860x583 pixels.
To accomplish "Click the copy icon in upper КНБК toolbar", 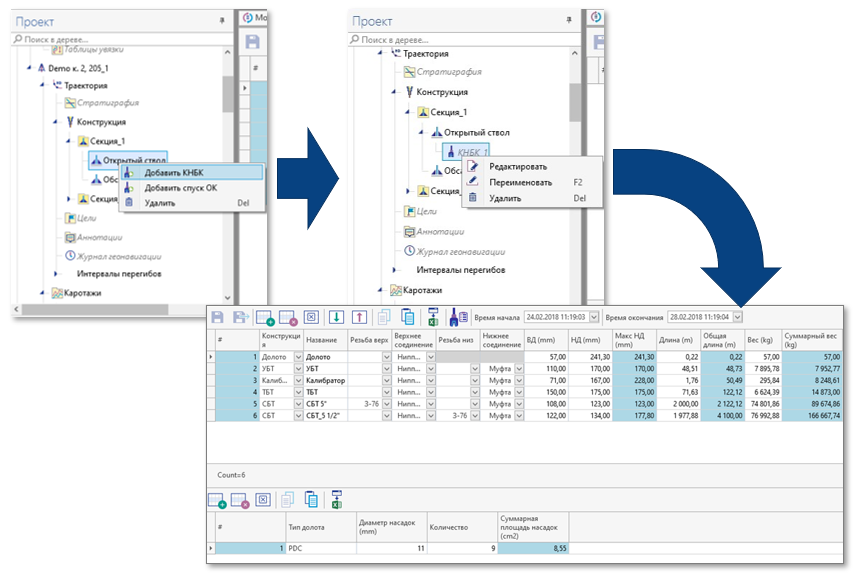I will pyautogui.click(x=384, y=317).
